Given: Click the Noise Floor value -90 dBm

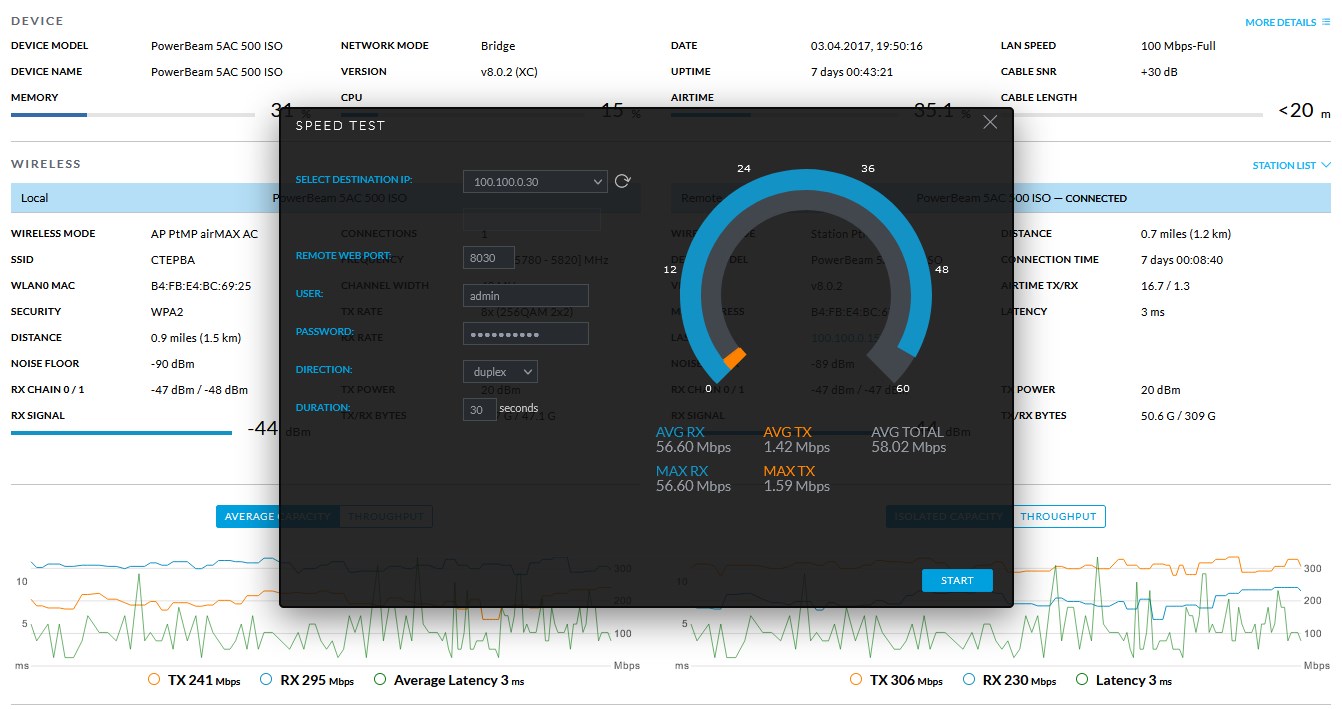Looking at the screenshot, I should click(x=173, y=364).
